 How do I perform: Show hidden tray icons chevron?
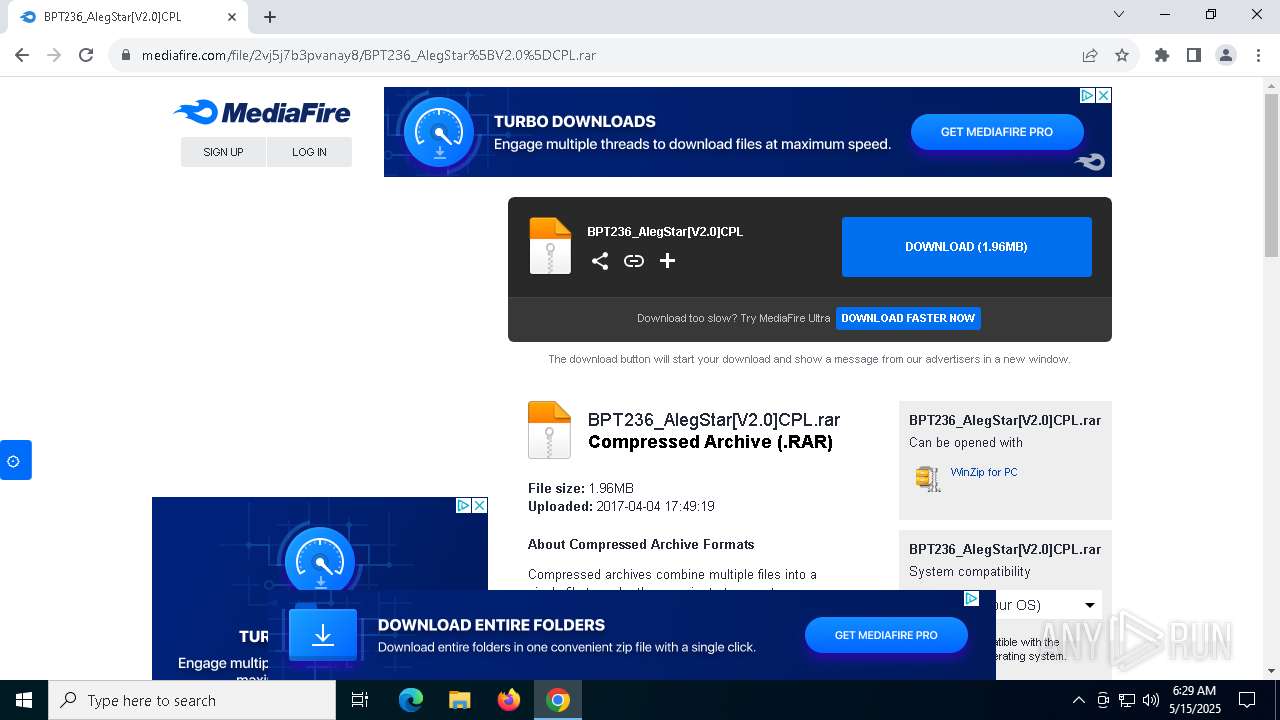click(1078, 700)
